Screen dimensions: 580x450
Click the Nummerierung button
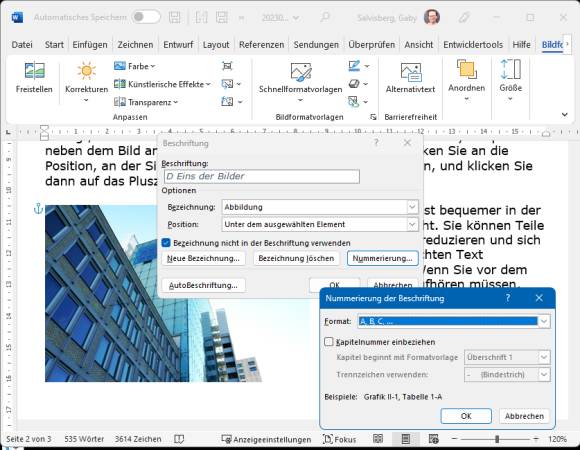pyautogui.click(x=382, y=258)
